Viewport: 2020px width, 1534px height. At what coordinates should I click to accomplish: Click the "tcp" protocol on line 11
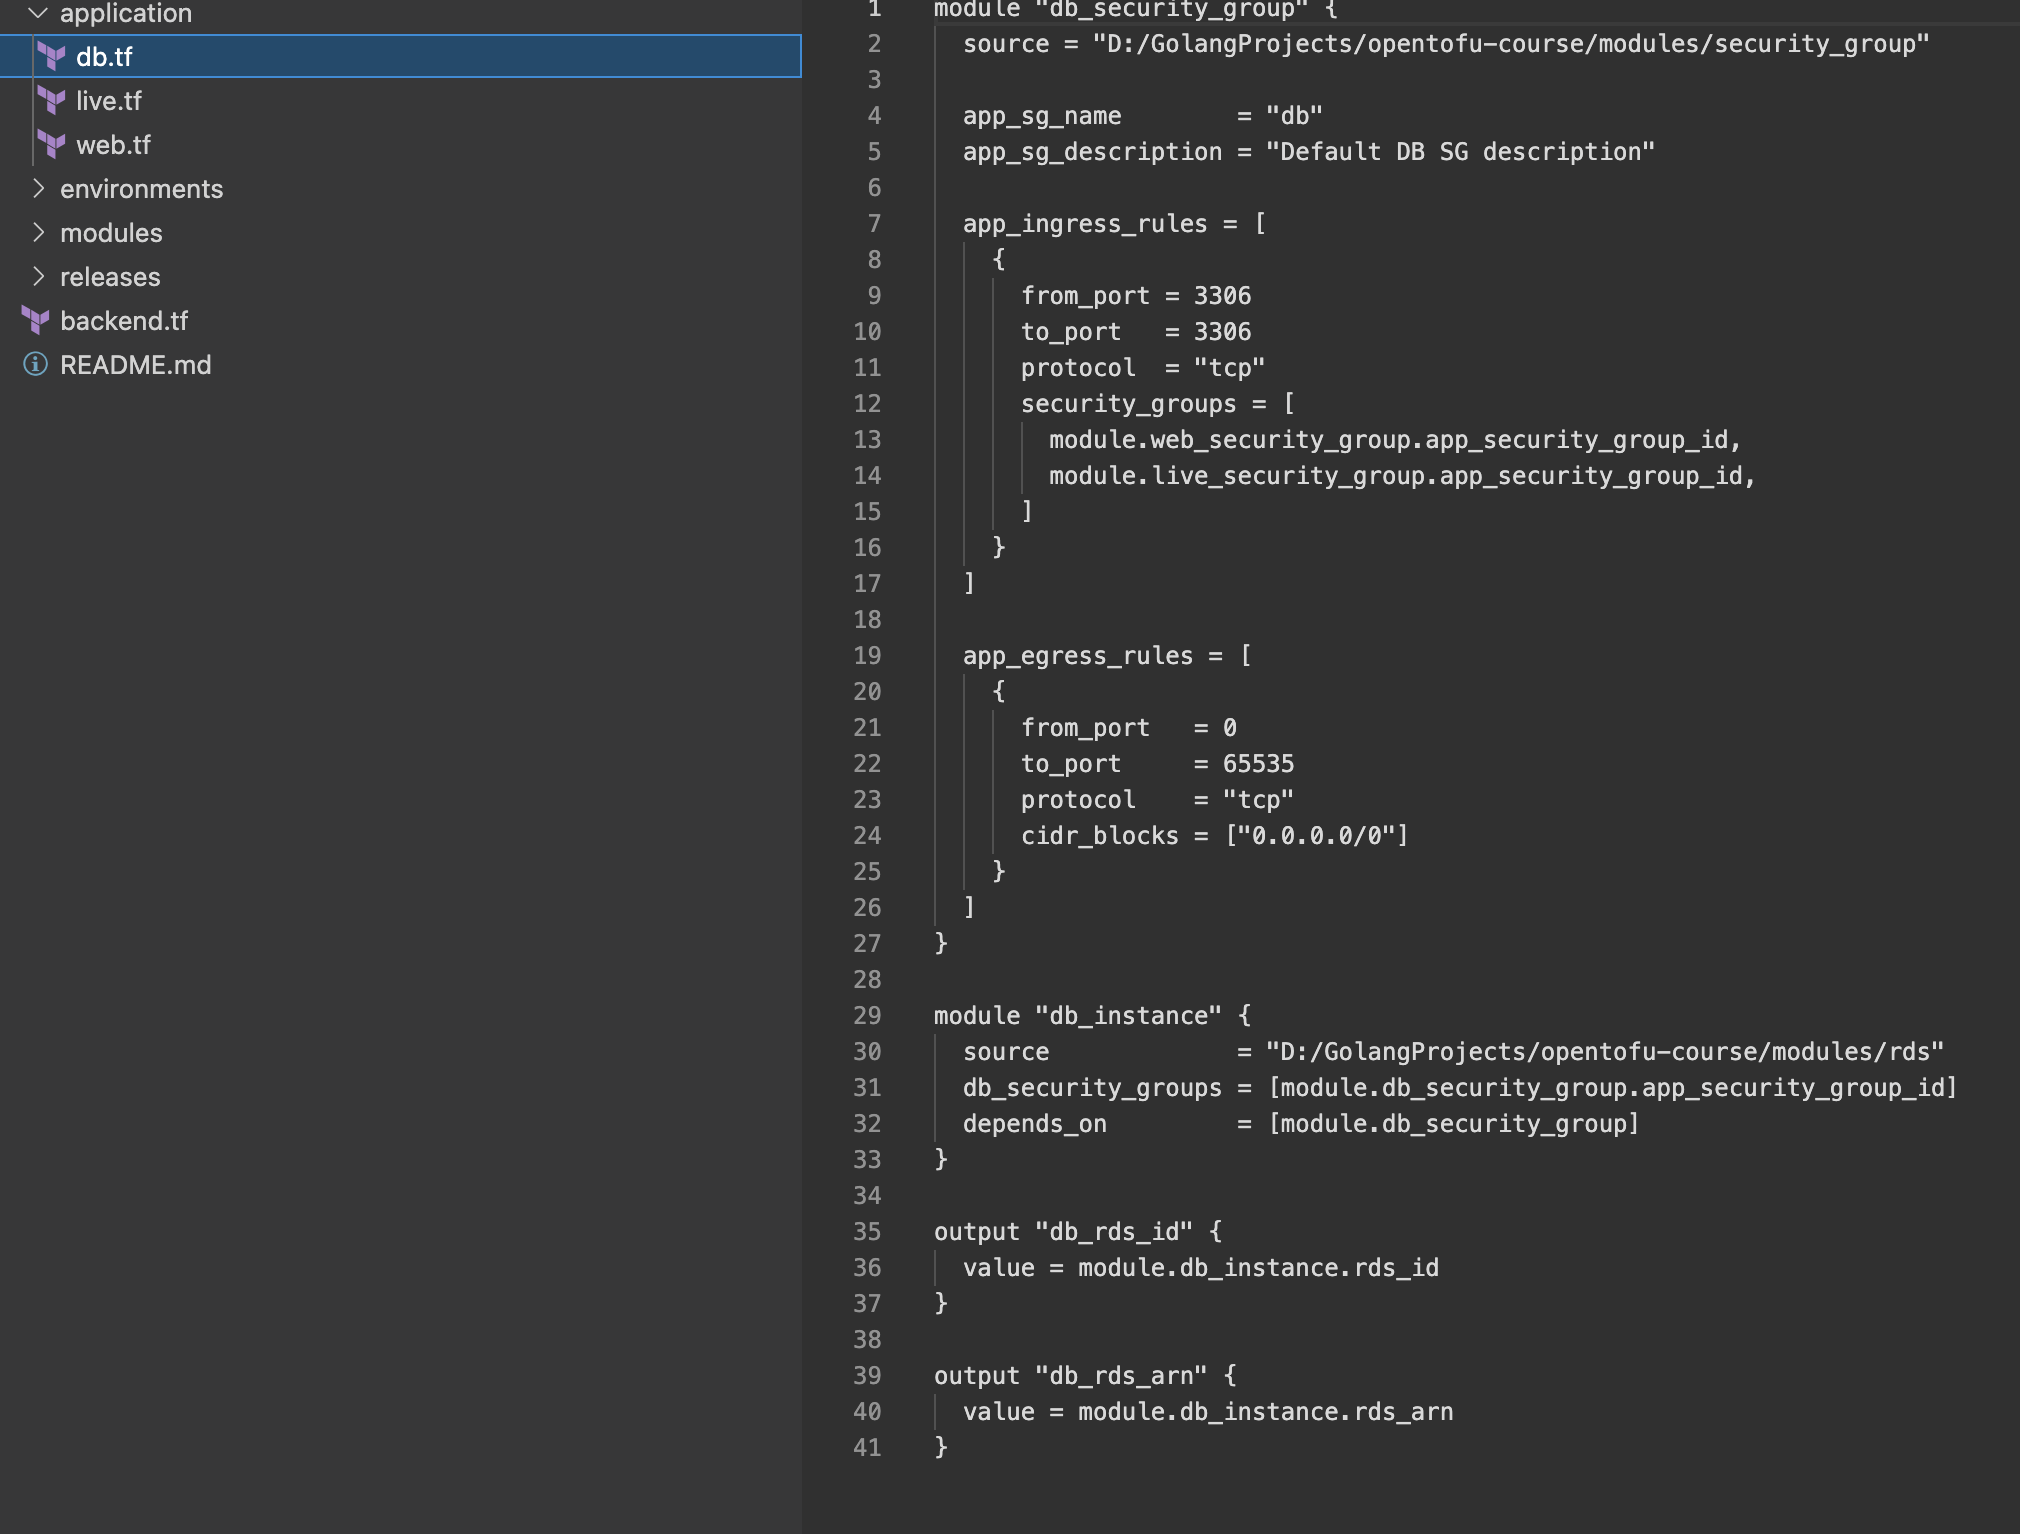1229,368
